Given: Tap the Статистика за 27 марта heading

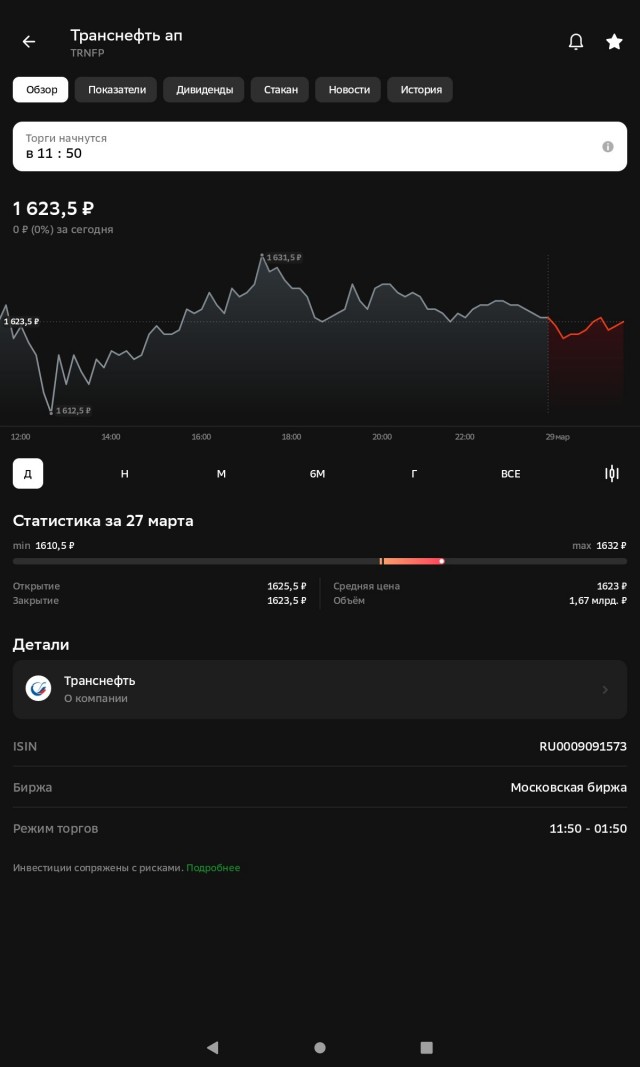Looking at the screenshot, I should [x=103, y=521].
